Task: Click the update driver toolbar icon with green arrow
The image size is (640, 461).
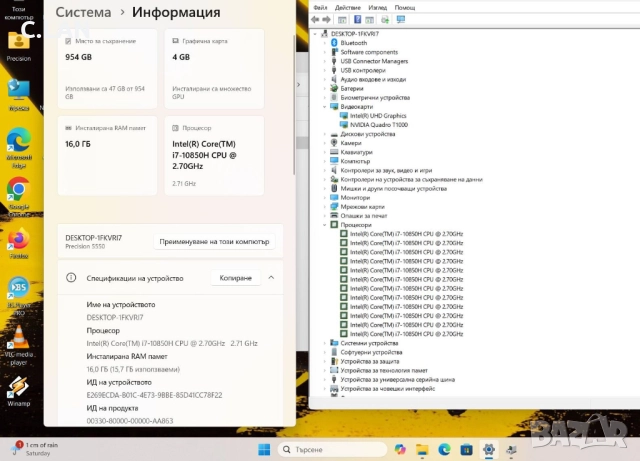Action: (x=385, y=20)
